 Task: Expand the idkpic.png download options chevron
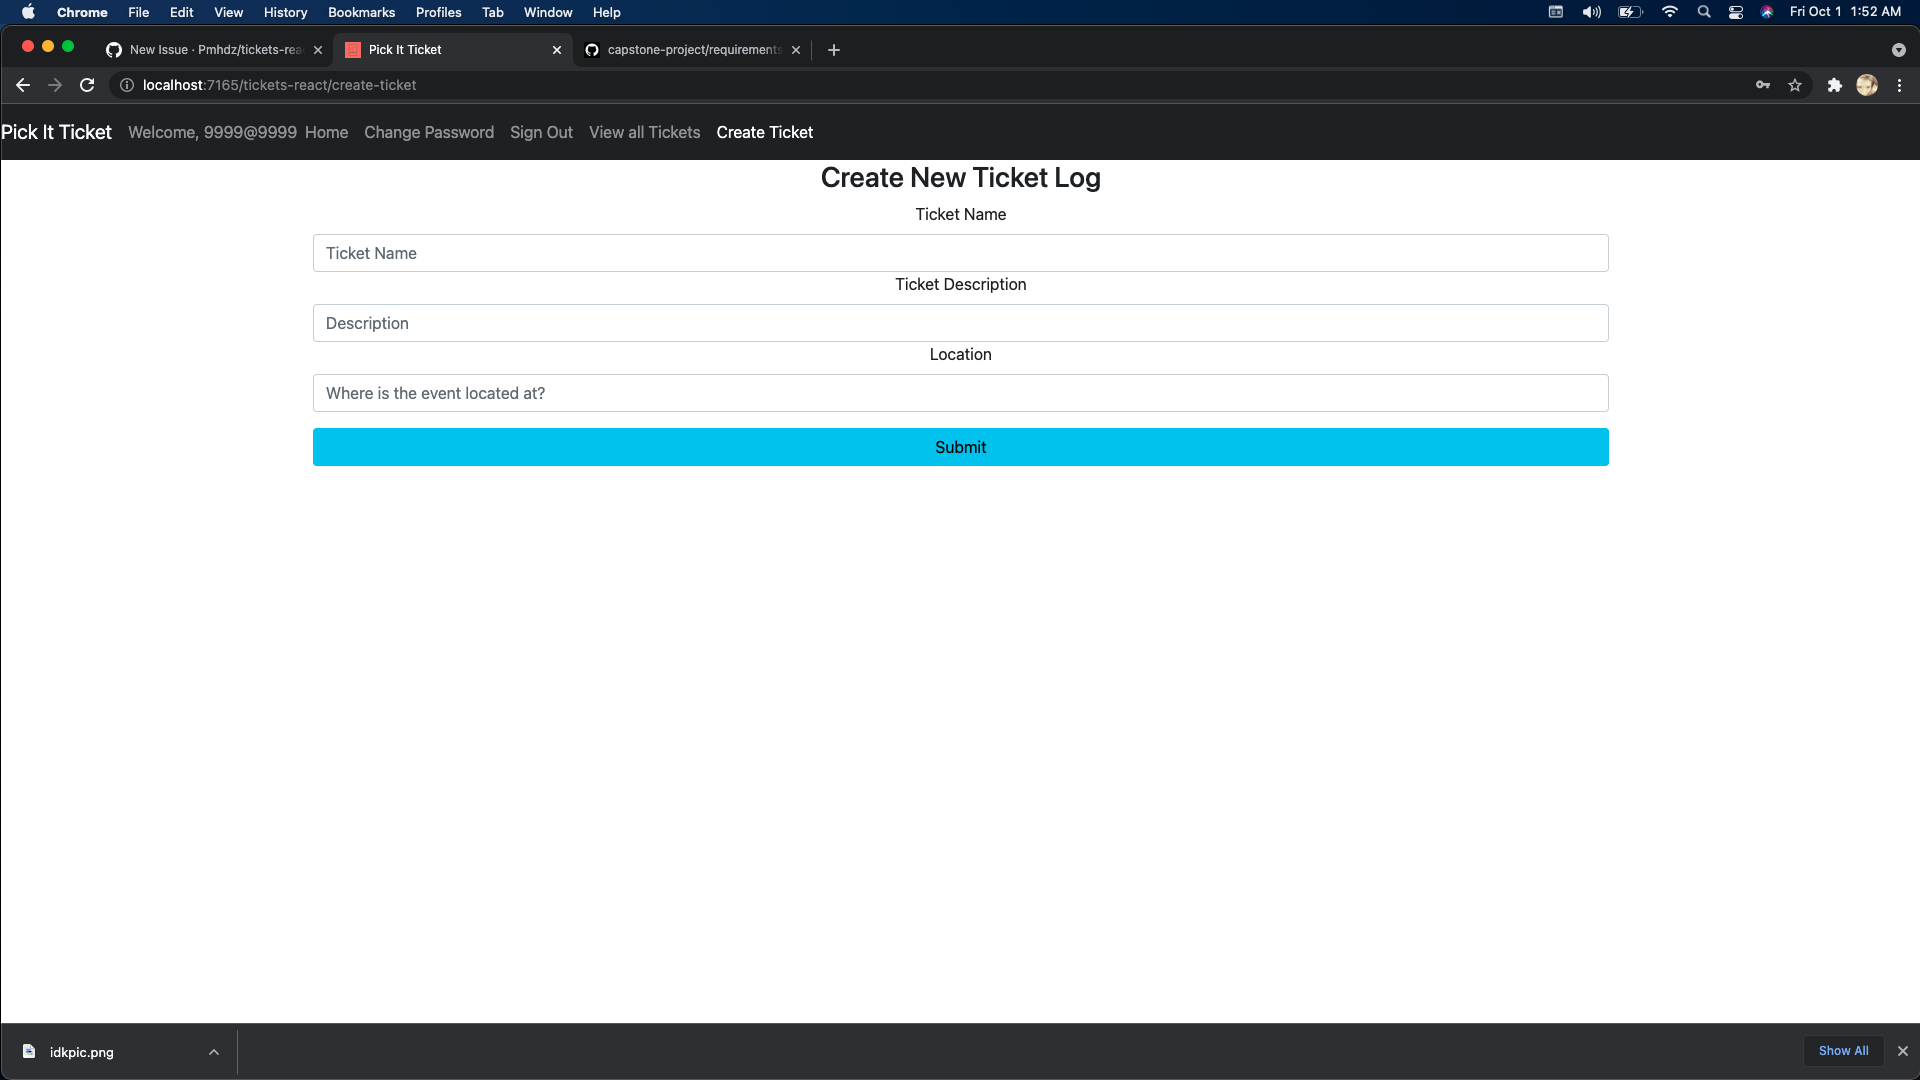pyautogui.click(x=213, y=1051)
